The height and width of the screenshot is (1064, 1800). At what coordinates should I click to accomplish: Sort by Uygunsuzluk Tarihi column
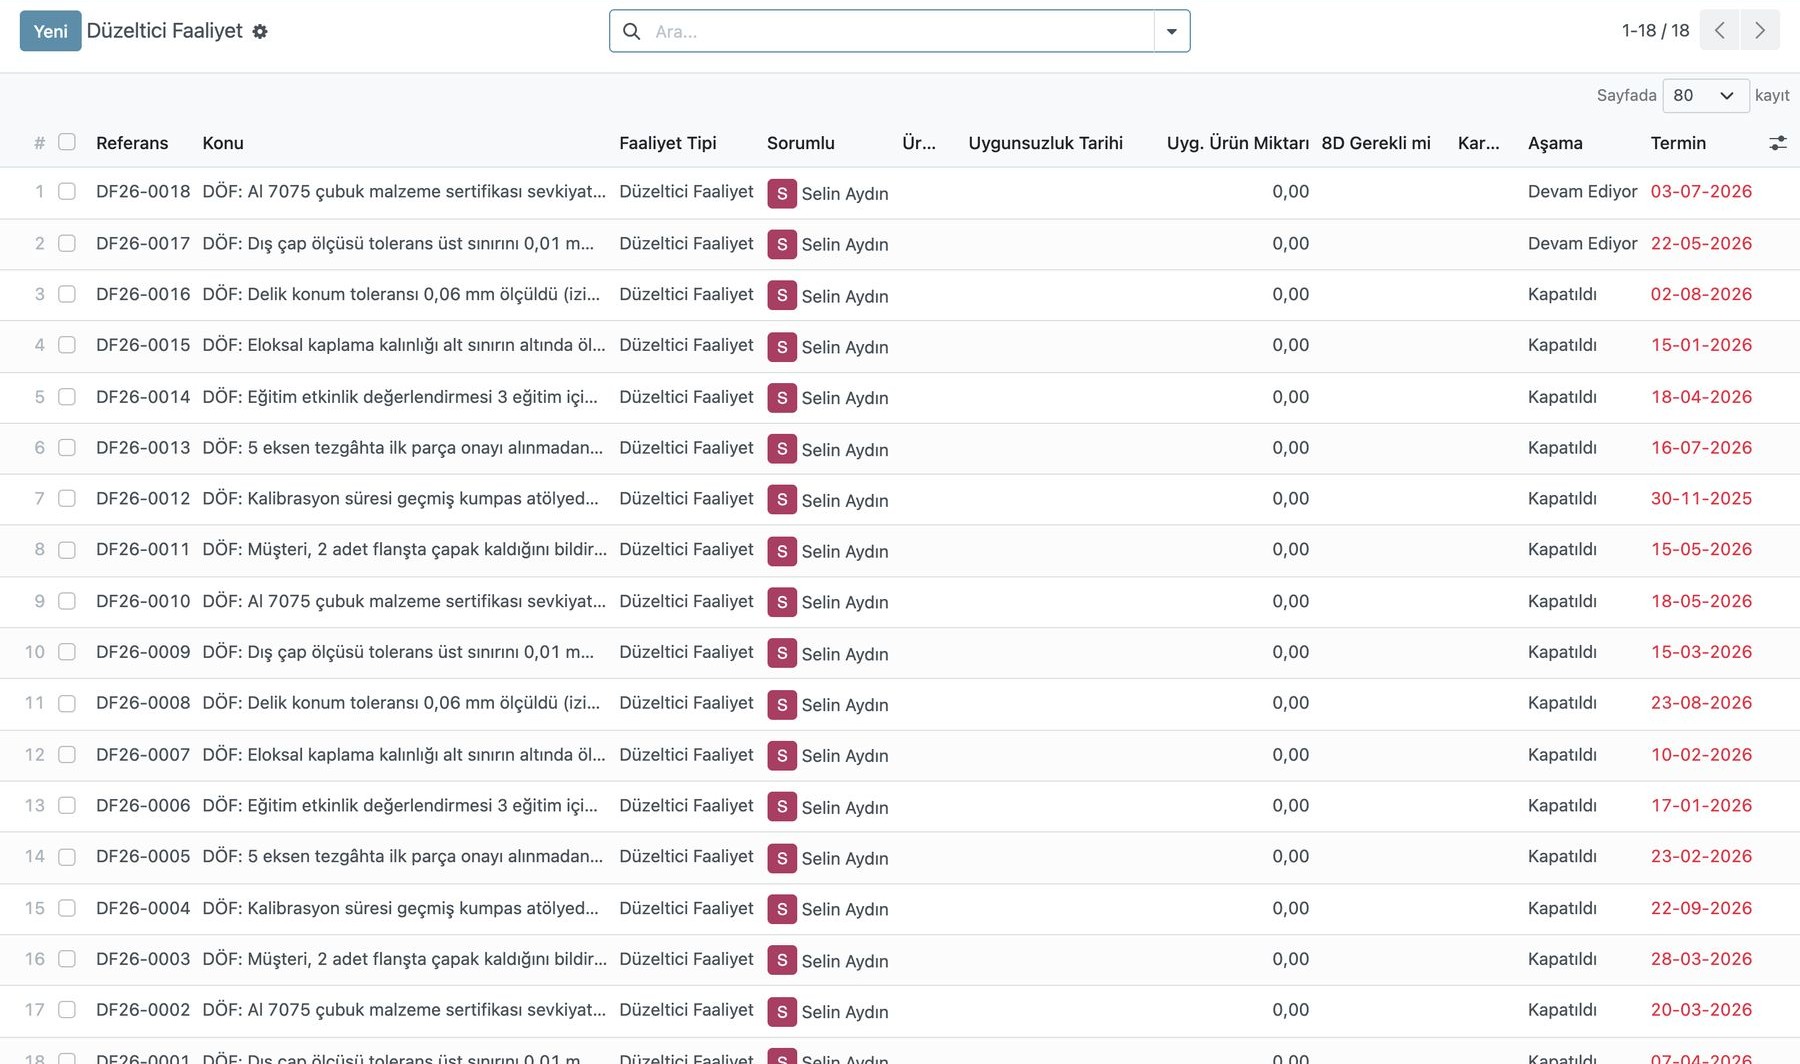click(1045, 143)
